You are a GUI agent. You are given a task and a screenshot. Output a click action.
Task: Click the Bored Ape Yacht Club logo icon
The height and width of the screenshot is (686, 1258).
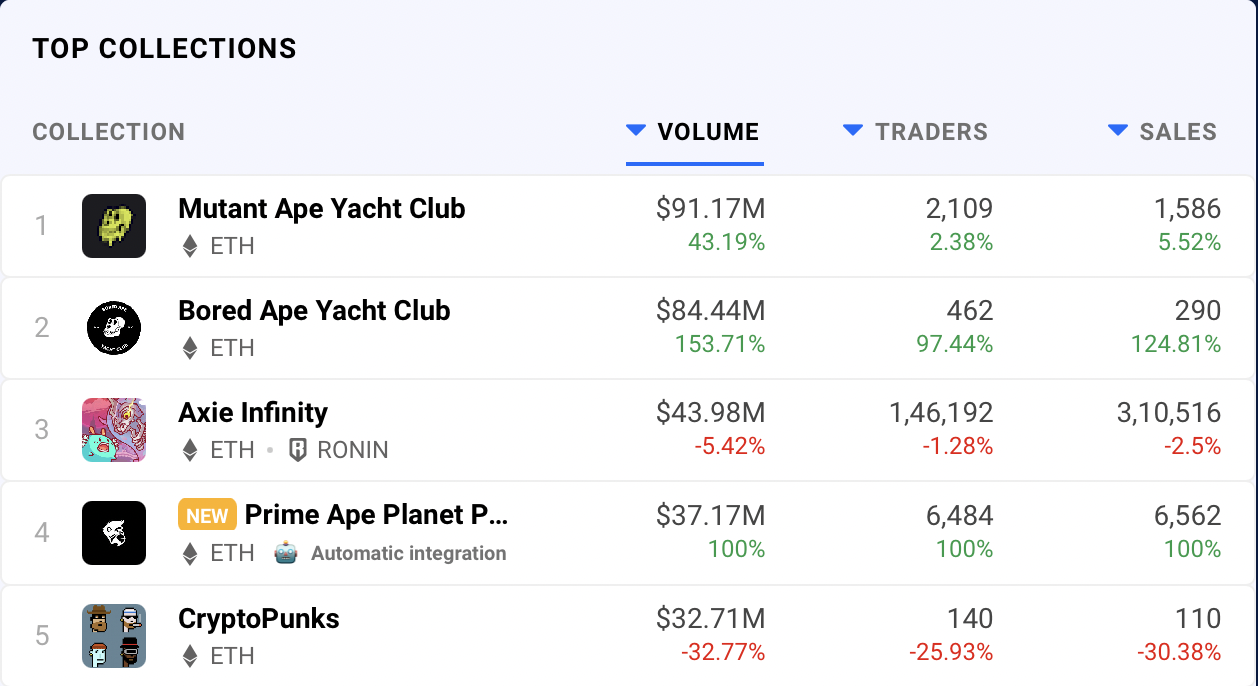(x=114, y=328)
